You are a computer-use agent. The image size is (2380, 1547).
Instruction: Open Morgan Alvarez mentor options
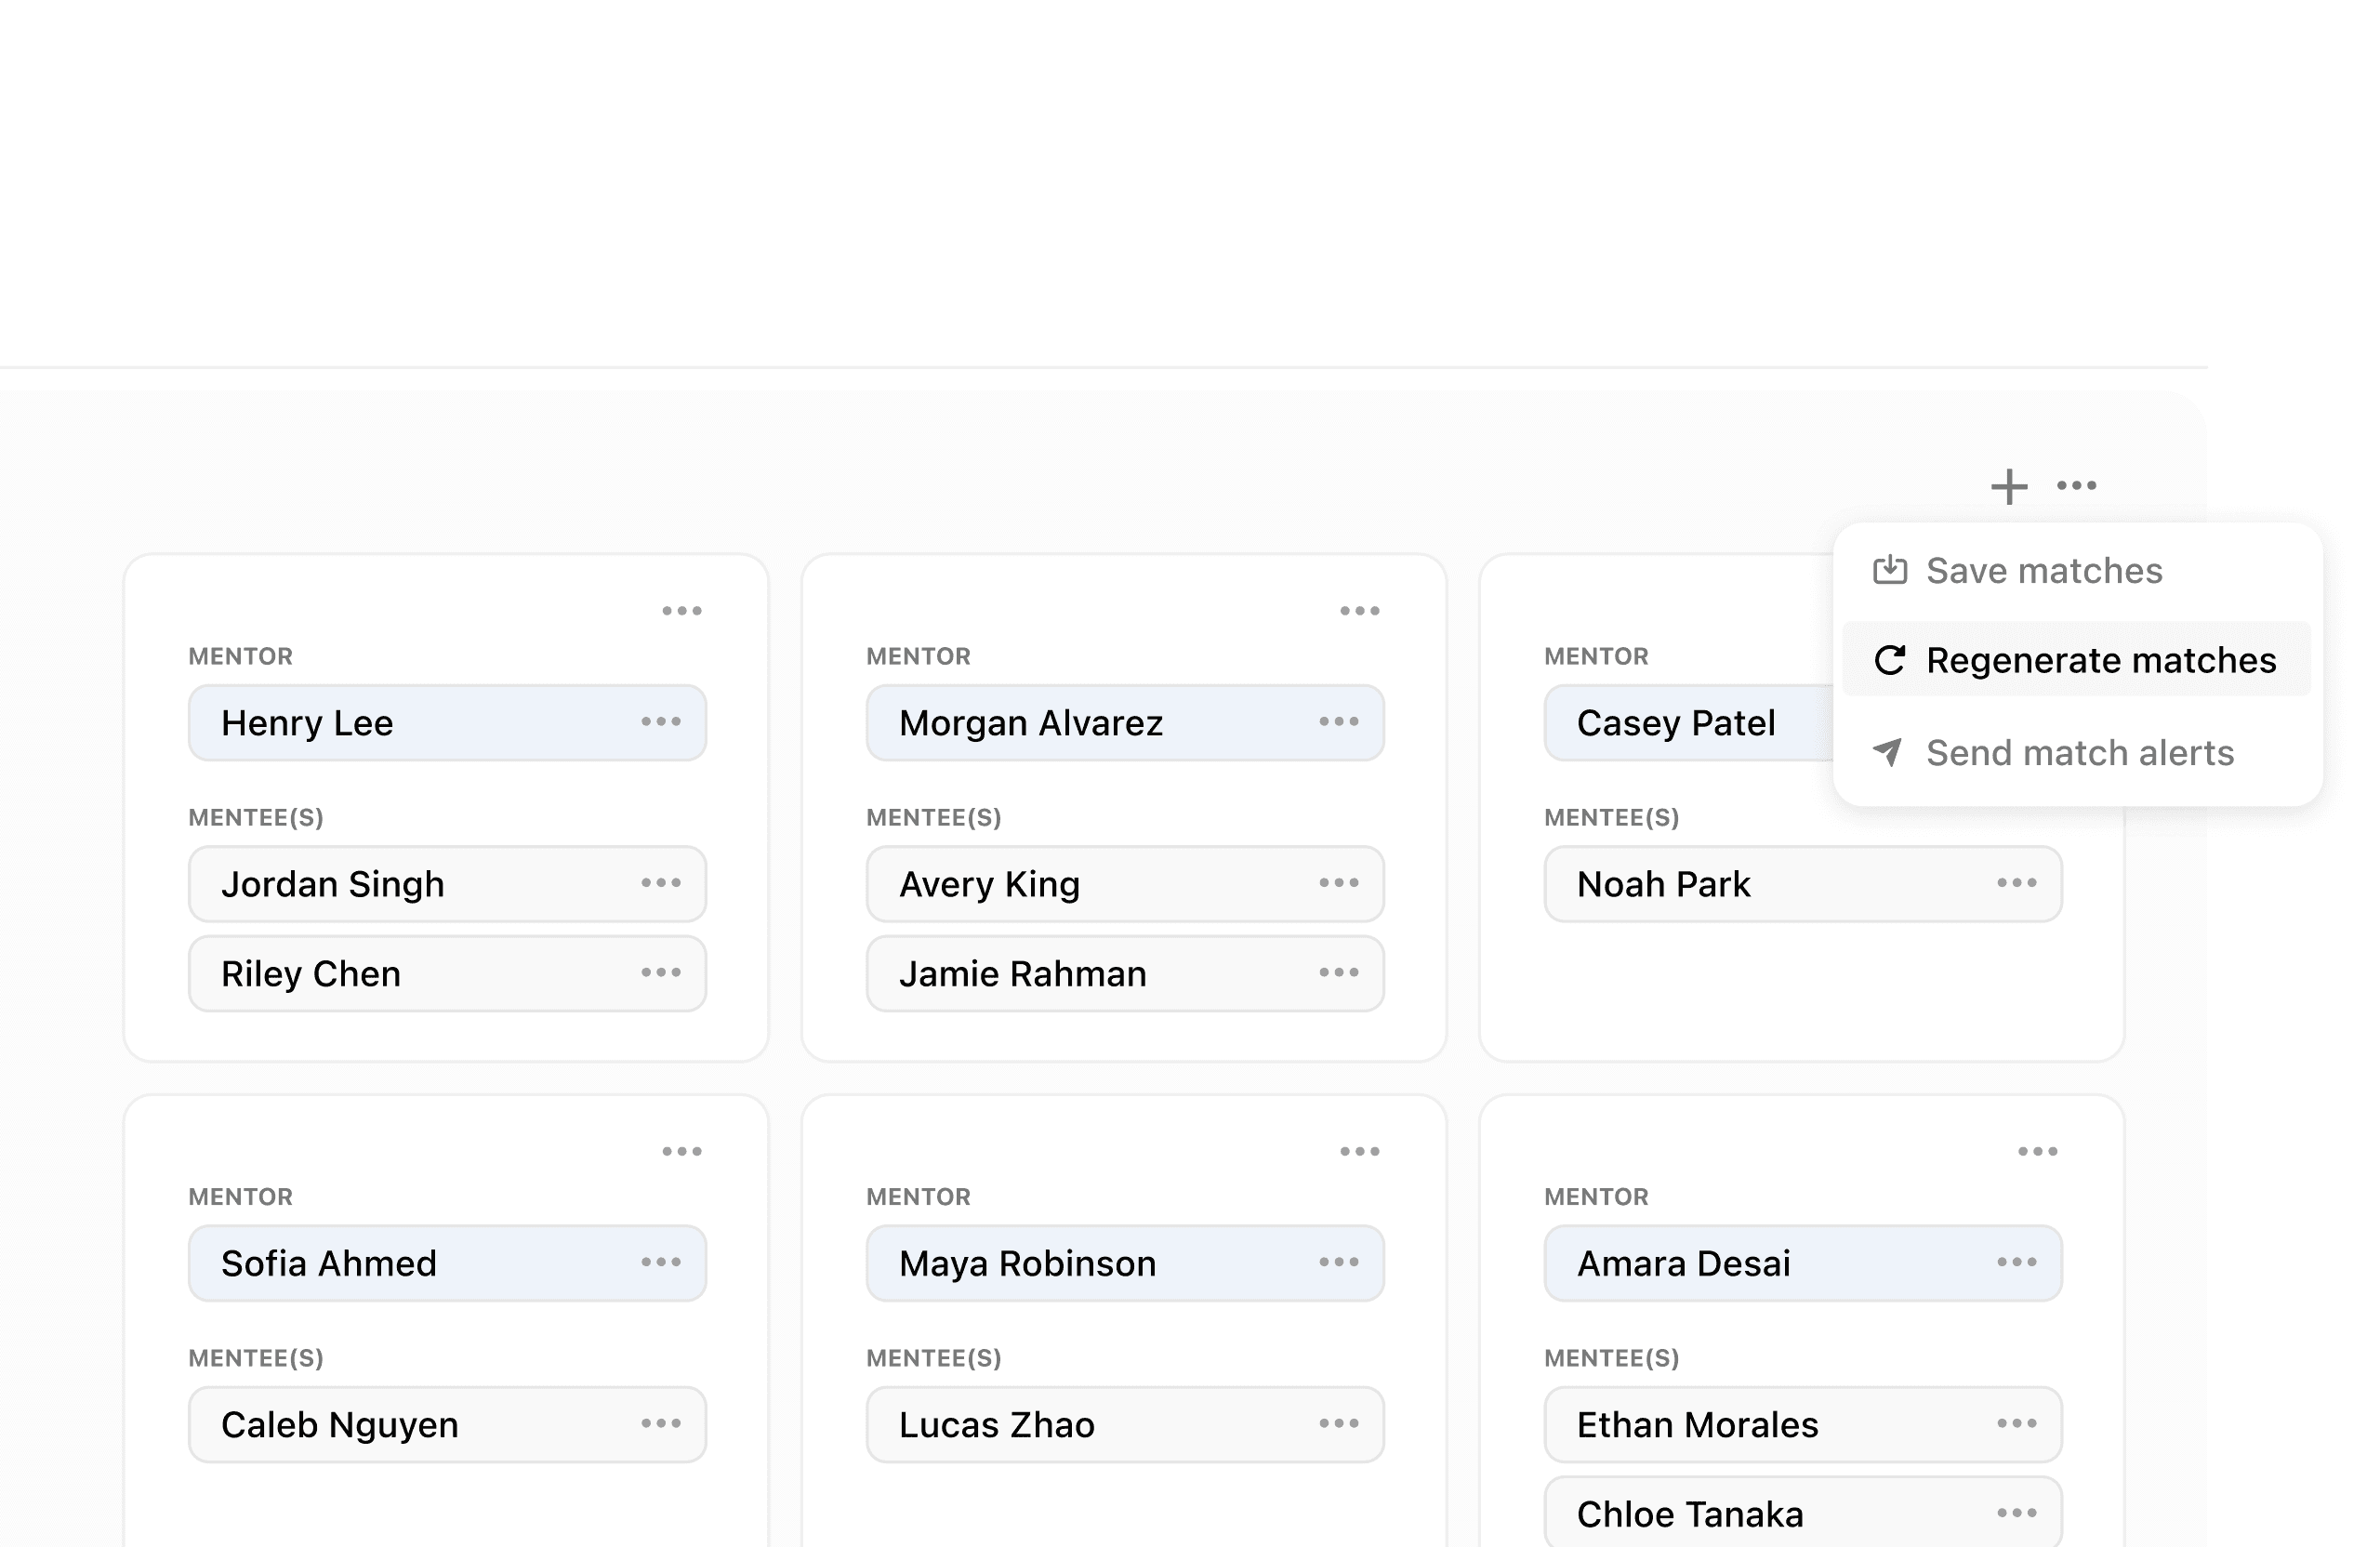coord(1339,722)
